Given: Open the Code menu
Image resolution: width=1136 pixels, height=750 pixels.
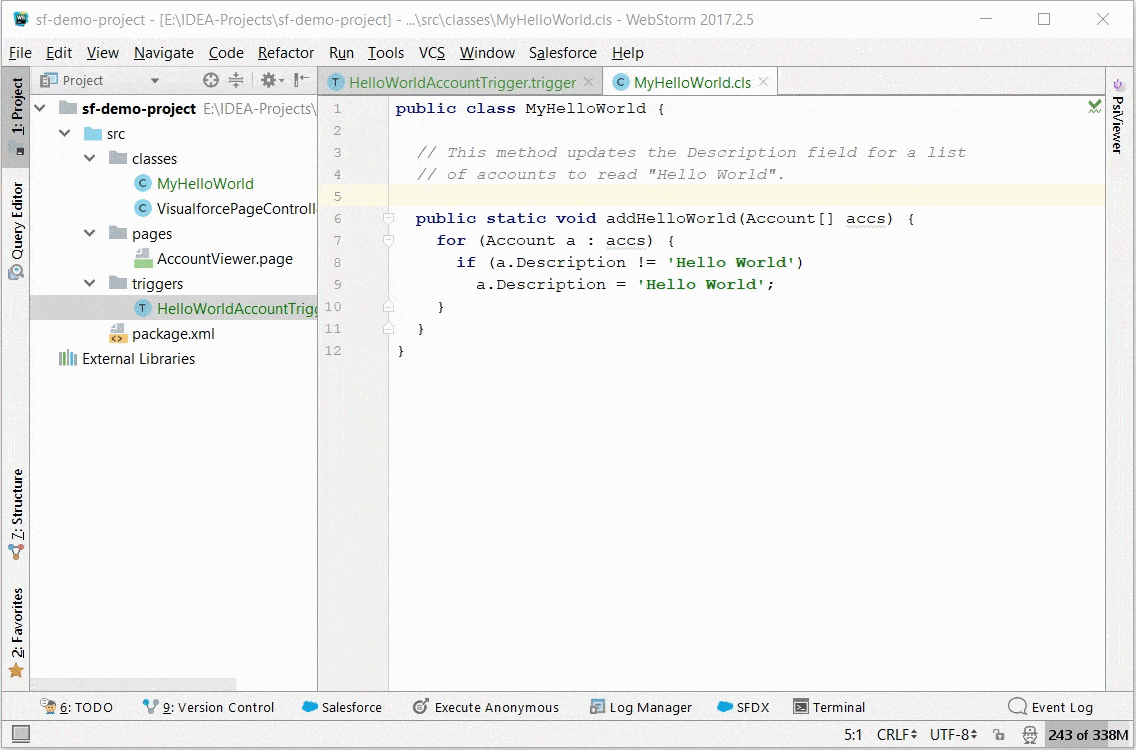Looking at the screenshot, I should (226, 53).
